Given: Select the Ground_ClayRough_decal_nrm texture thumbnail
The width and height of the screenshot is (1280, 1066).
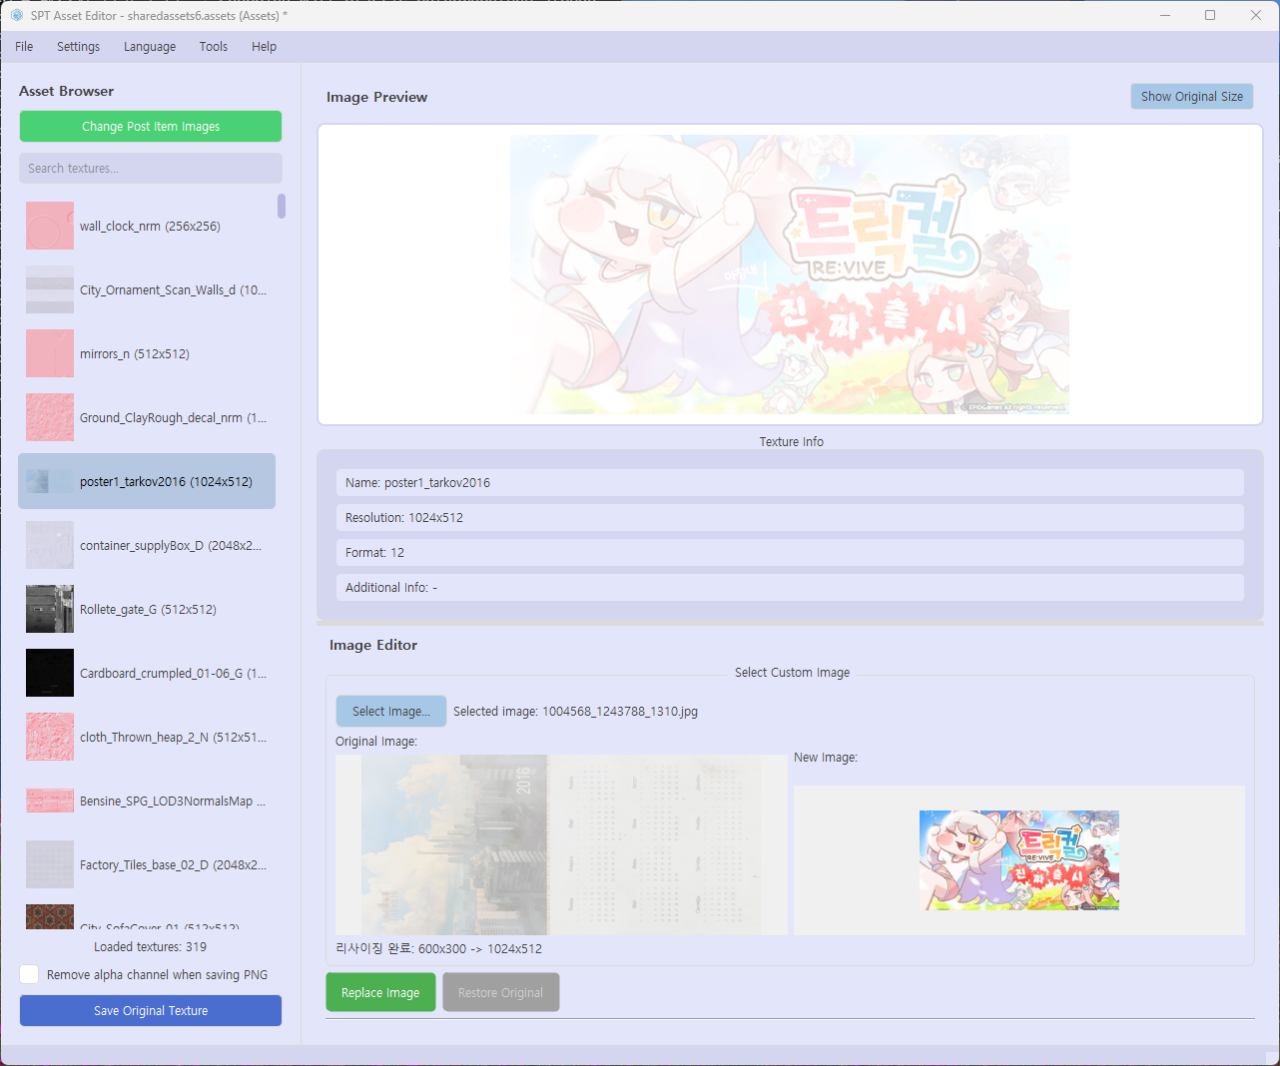Looking at the screenshot, I should coord(50,418).
